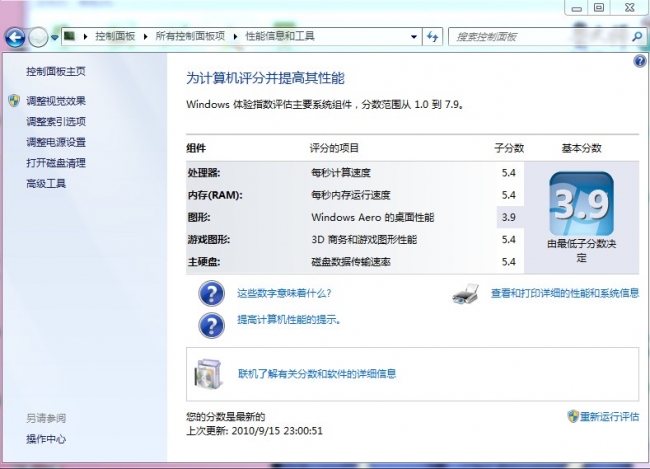Click the shield icon next to 重新运行评估
Image resolution: width=650 pixels, height=469 pixels.
[573, 416]
